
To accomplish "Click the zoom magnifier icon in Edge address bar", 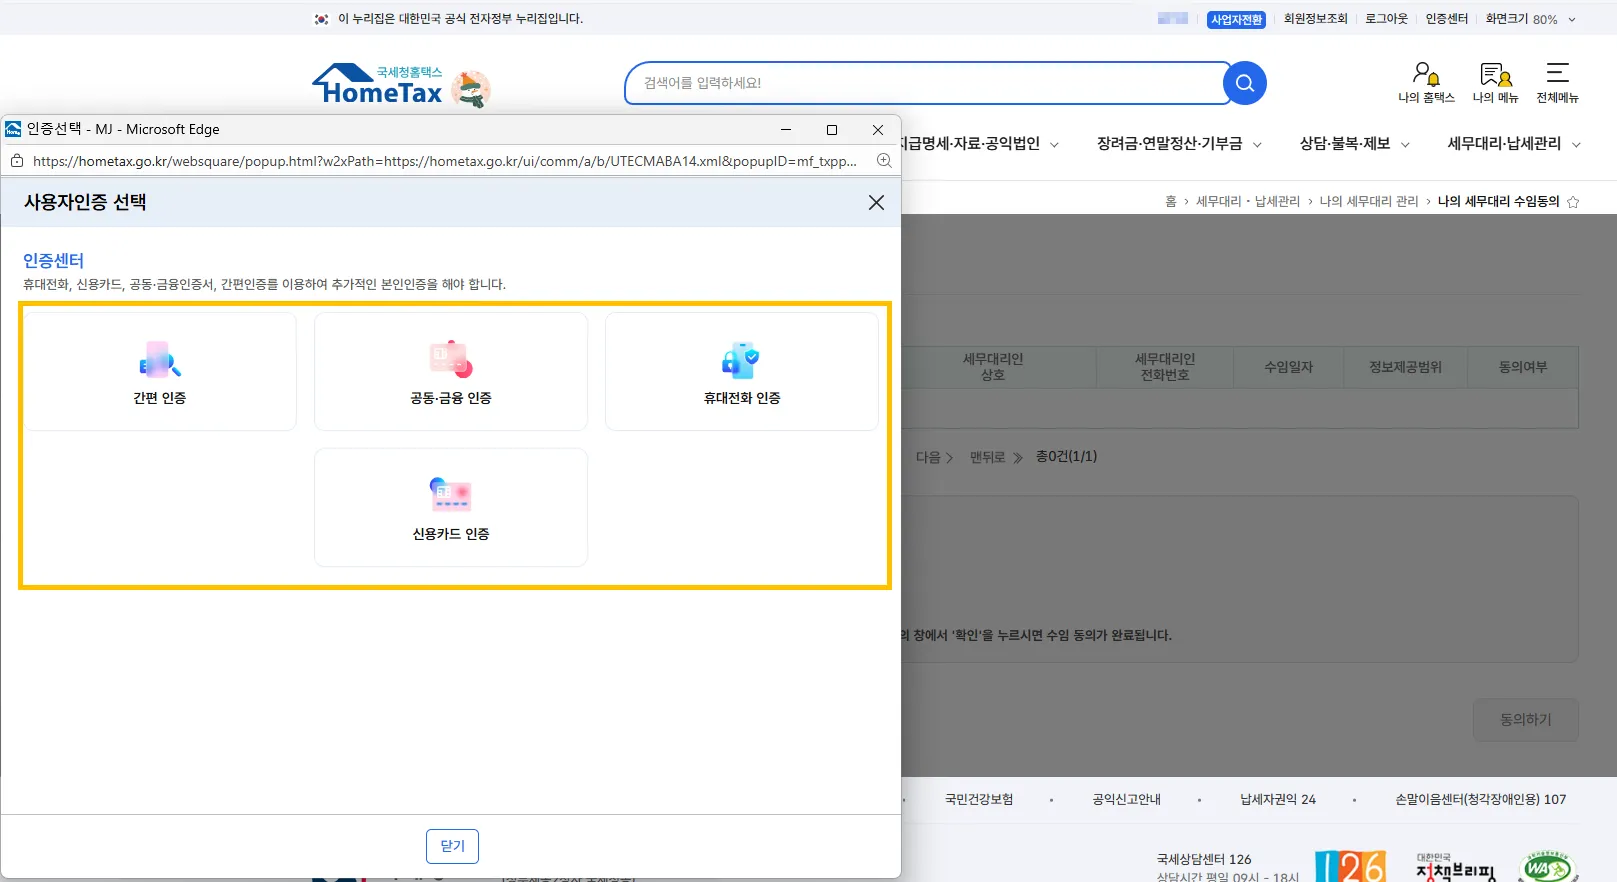I will coord(884,161).
